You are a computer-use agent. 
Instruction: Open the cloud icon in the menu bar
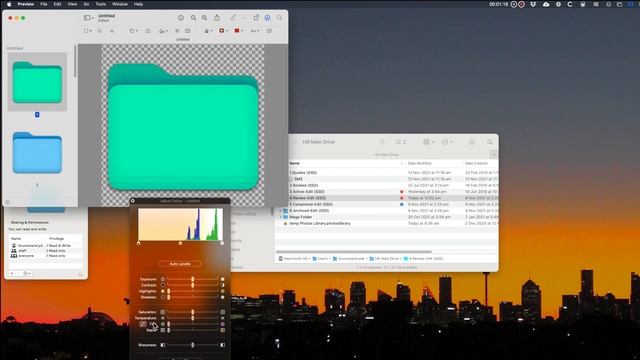[546, 4]
